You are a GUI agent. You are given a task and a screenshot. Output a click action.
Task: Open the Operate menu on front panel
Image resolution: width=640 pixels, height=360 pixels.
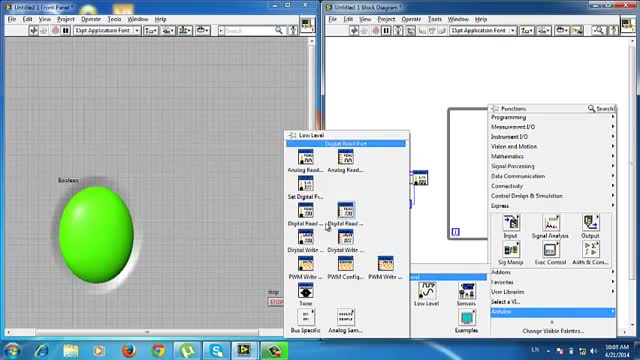(91, 19)
